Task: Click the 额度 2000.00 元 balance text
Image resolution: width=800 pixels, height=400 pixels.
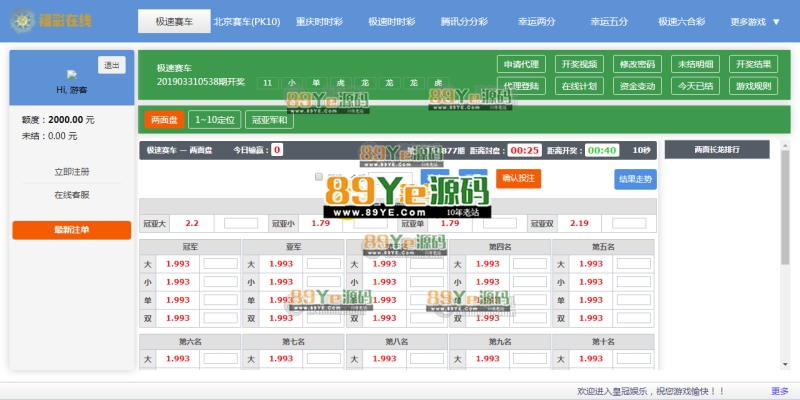Action: pyautogui.click(x=58, y=120)
